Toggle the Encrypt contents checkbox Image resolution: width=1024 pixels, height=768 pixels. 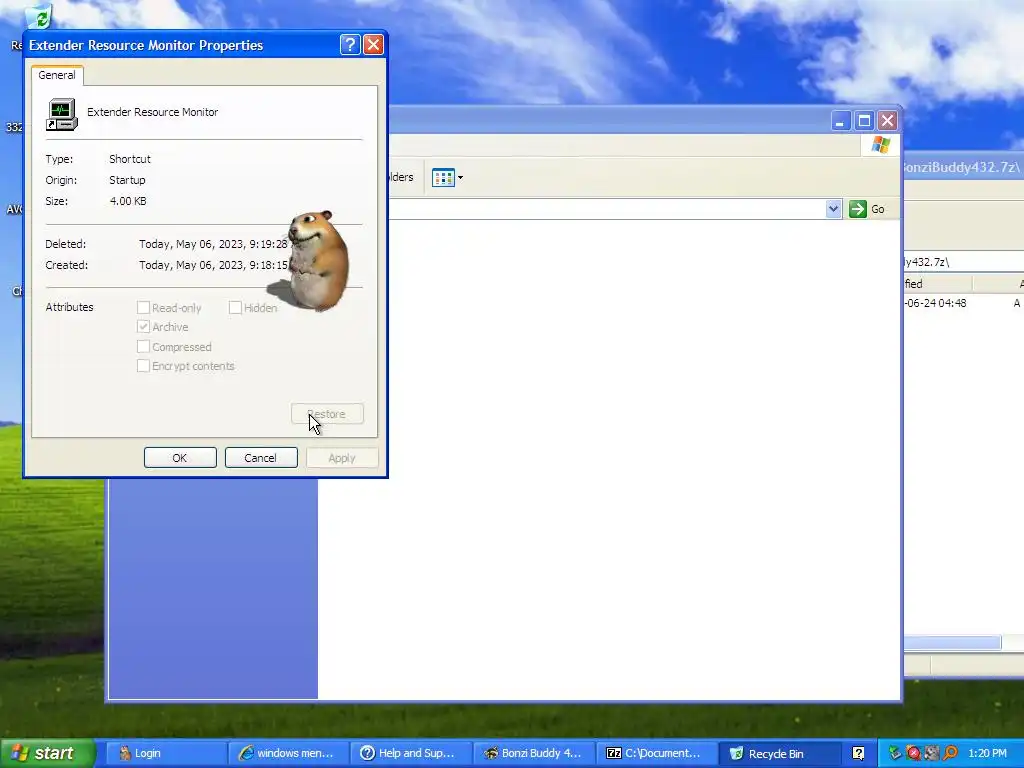(143, 366)
